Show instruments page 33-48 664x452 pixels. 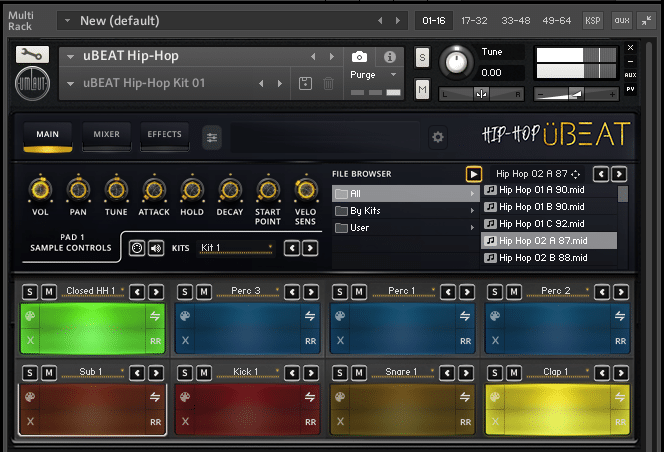[x=516, y=20]
